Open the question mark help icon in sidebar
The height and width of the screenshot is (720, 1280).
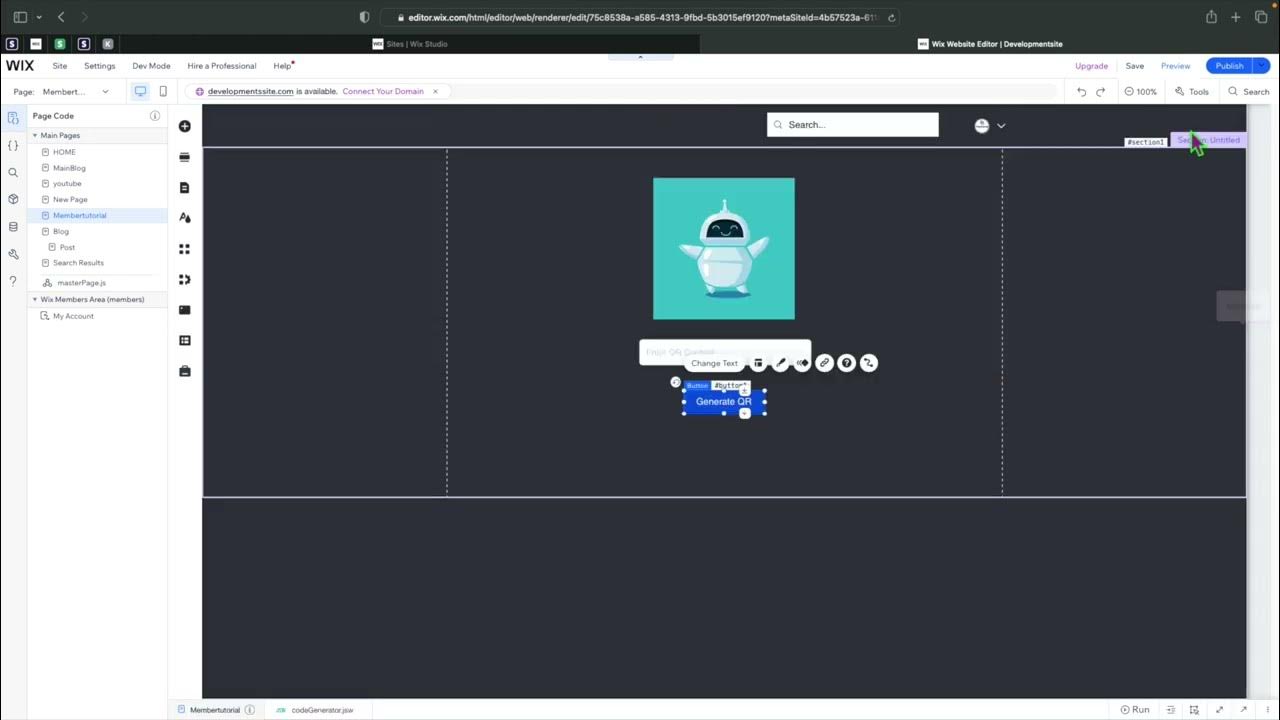[13, 281]
